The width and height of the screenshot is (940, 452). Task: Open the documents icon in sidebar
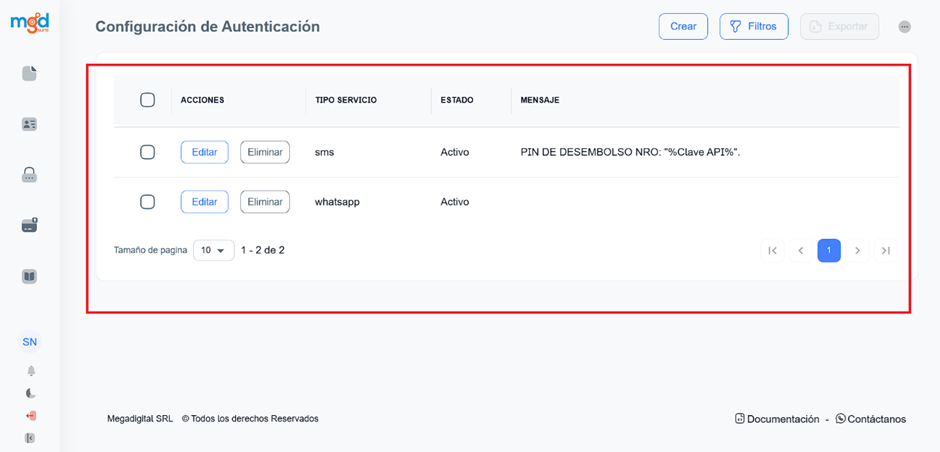pyautogui.click(x=29, y=73)
